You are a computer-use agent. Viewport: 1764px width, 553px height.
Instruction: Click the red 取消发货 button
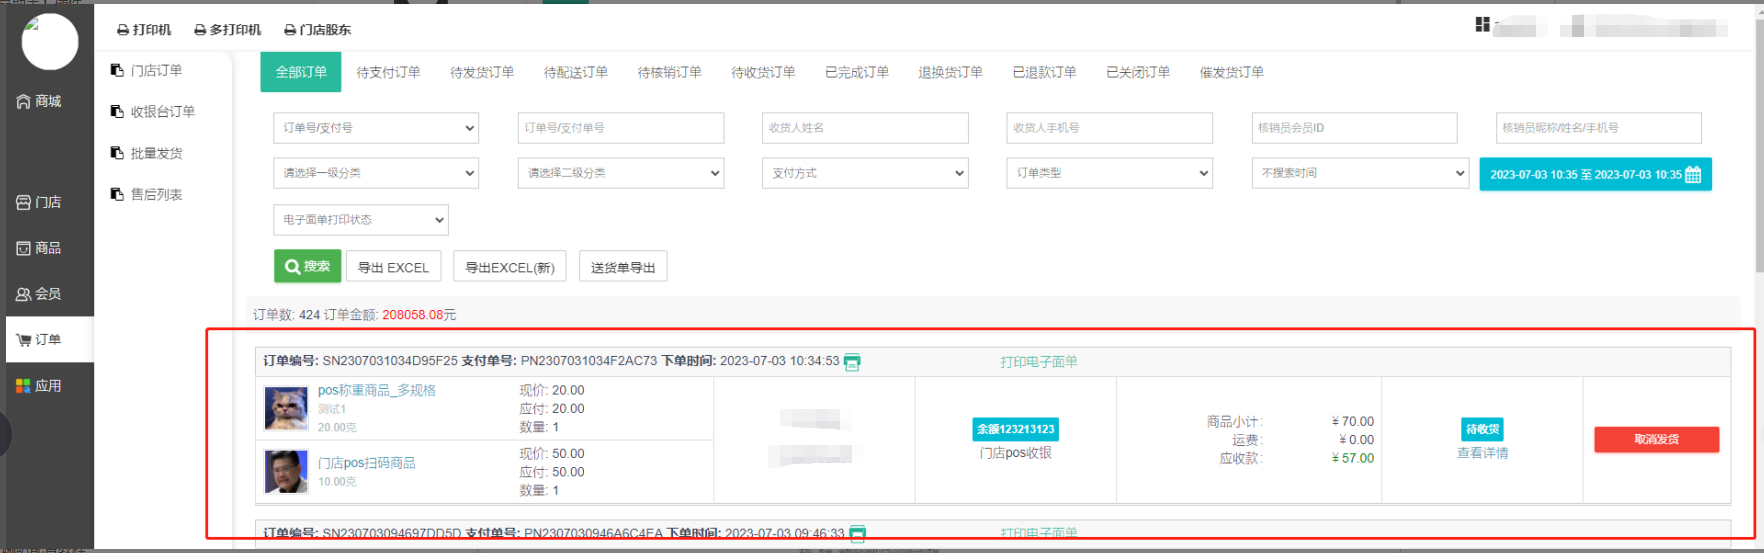1656,439
